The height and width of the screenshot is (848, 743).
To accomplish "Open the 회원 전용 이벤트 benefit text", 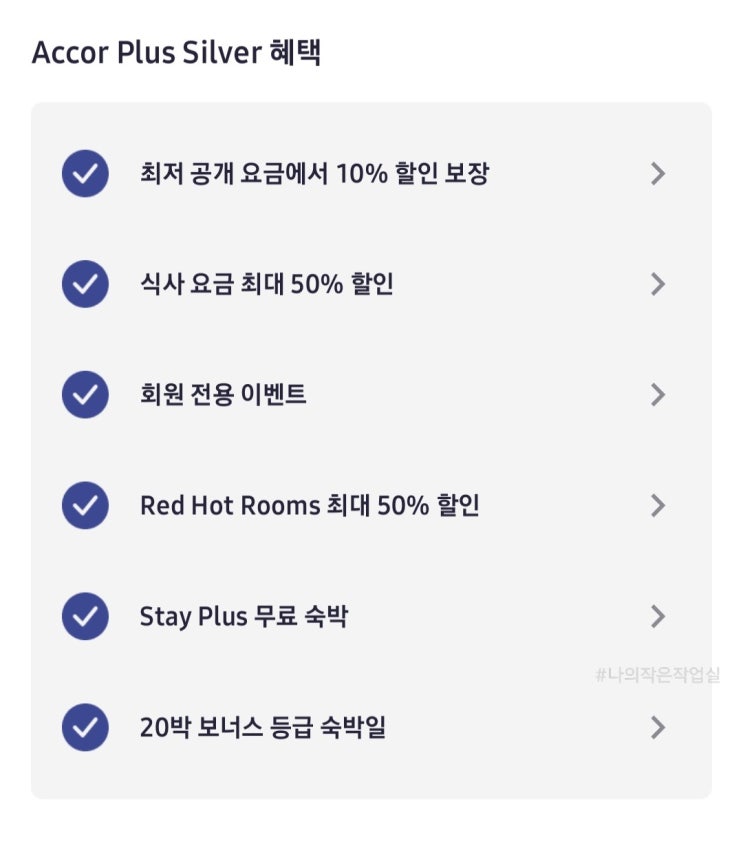I will pyautogui.click(x=223, y=395).
